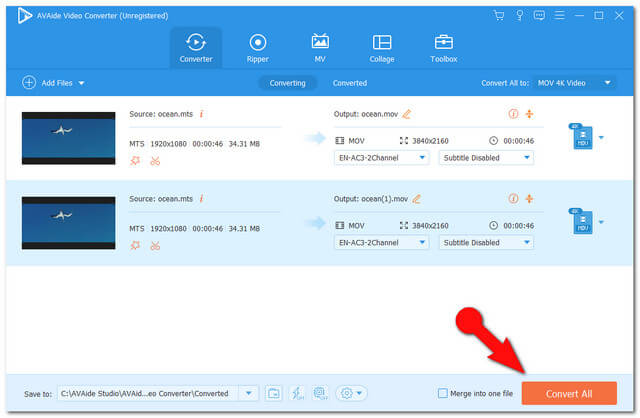Click MOV 4K format icon for ocean(1).mov
The height and width of the screenshot is (418, 640).
[x=581, y=222]
